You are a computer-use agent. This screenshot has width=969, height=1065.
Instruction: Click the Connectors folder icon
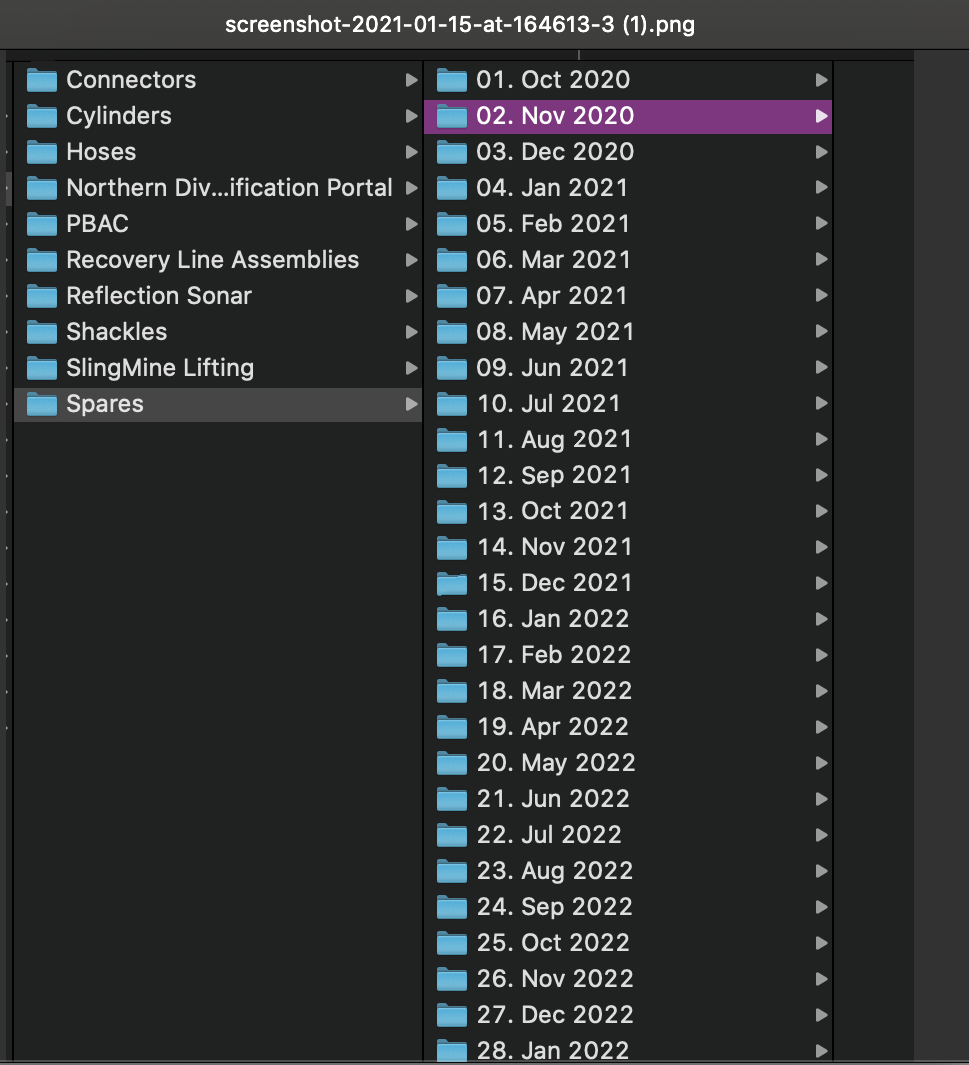(x=42, y=80)
